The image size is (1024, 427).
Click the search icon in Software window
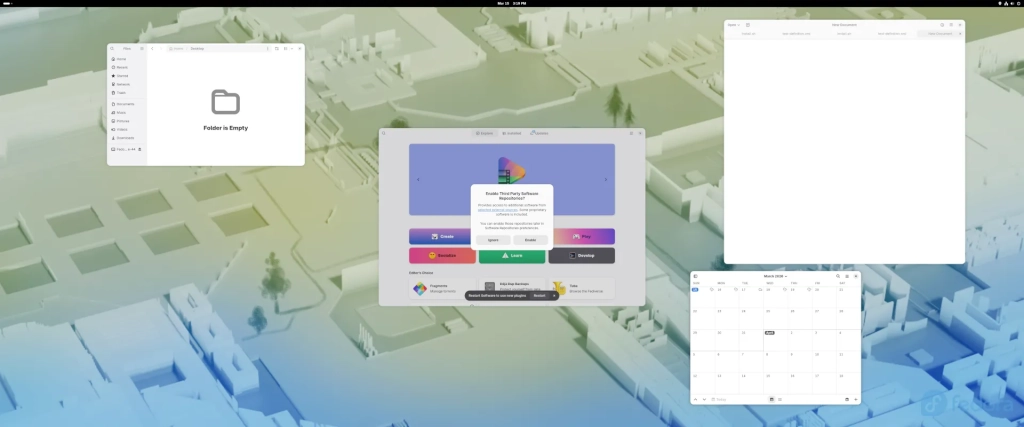384,133
